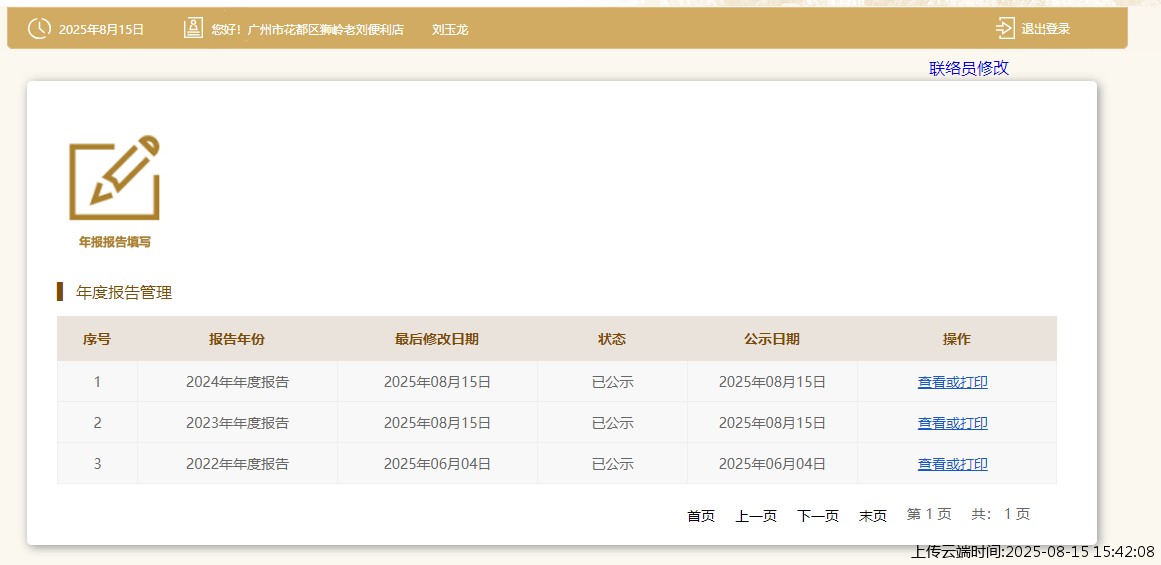This screenshot has width=1161, height=565.
Task: Click the 公示日期 column header
Action: click(772, 339)
